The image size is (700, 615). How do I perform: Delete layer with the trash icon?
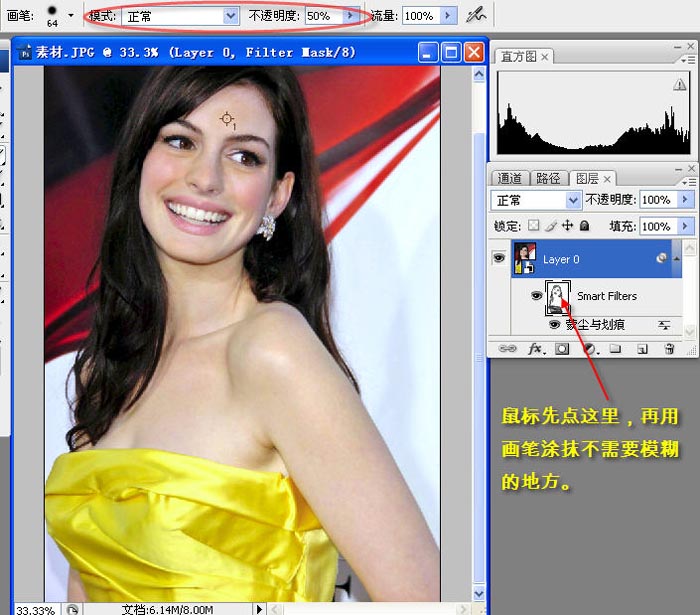click(669, 349)
